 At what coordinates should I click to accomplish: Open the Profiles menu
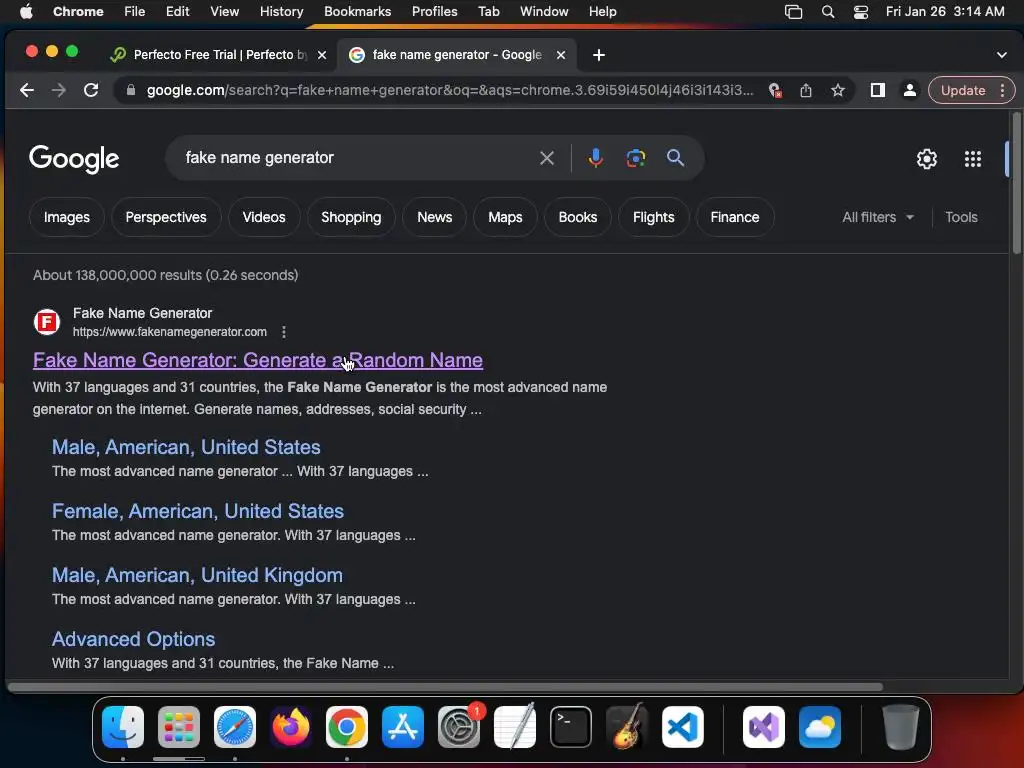[x=434, y=11]
